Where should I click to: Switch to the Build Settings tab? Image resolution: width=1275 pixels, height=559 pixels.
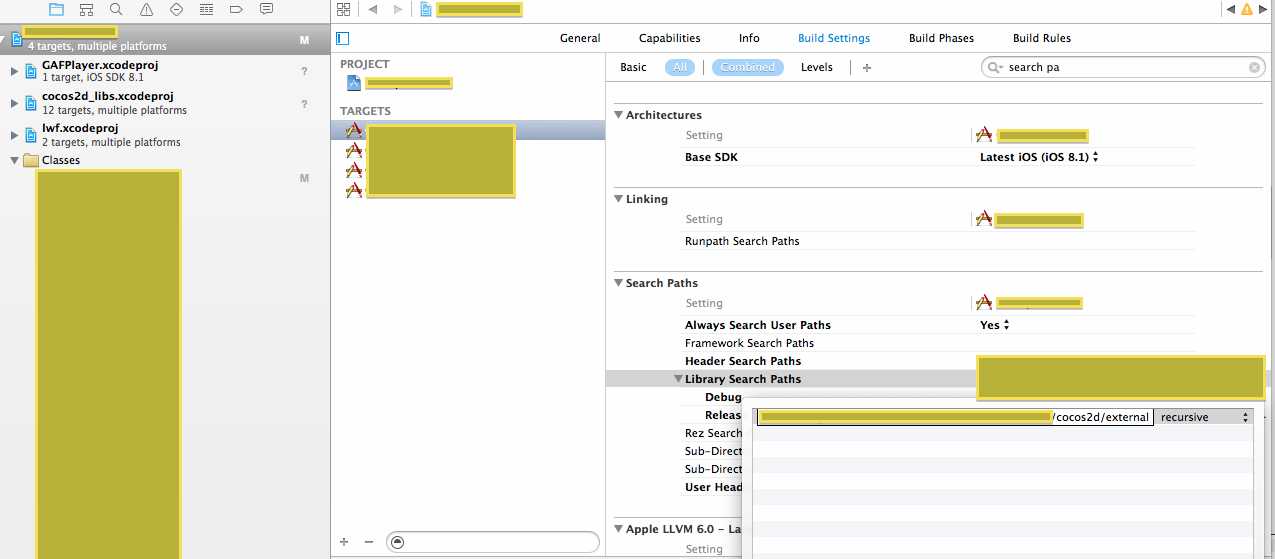coord(834,38)
